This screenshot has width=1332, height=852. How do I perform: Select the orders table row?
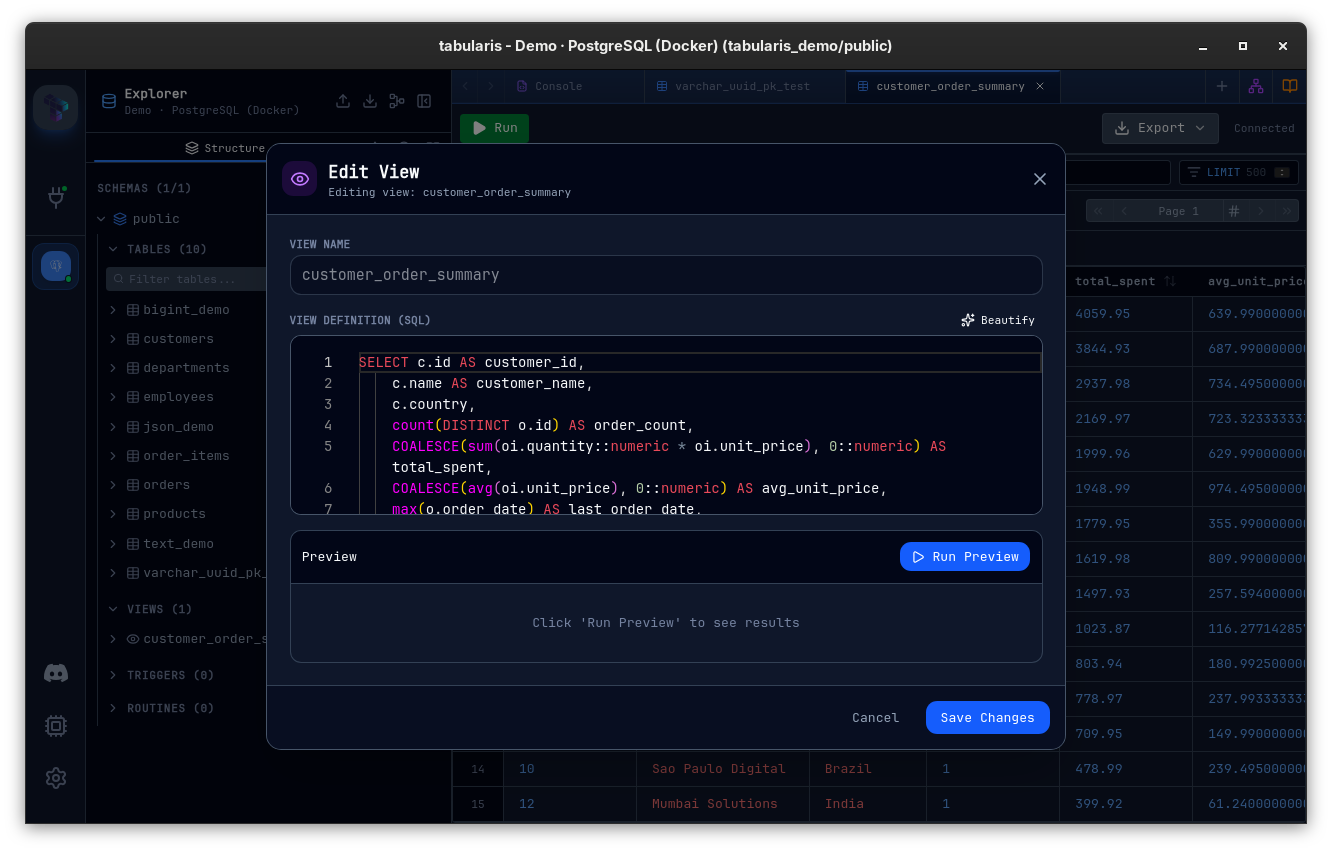(166, 485)
